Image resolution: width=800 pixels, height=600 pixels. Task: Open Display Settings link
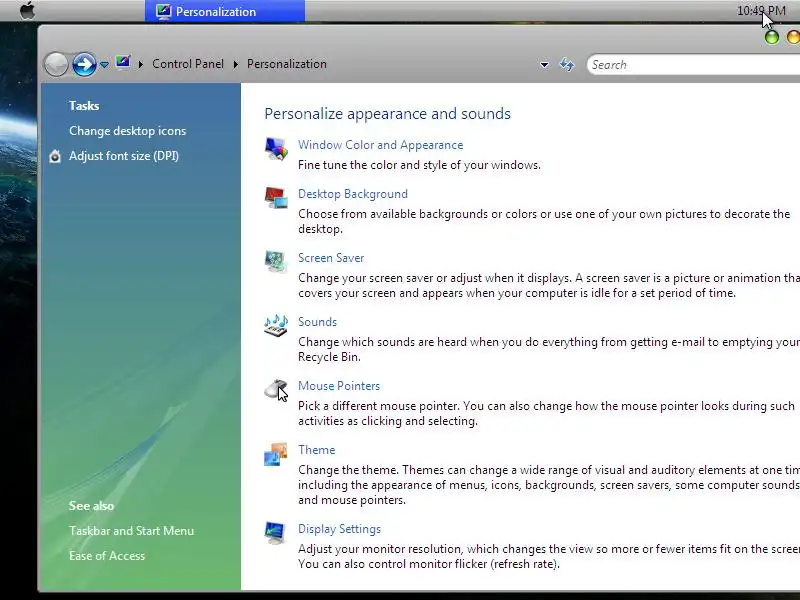(x=340, y=529)
